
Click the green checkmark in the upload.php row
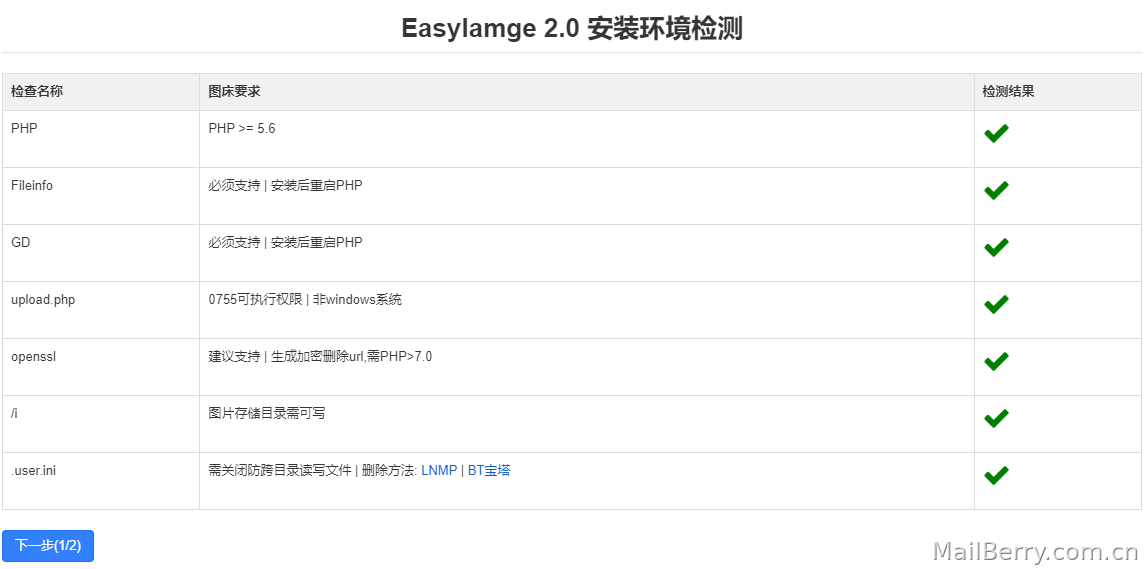click(996, 305)
